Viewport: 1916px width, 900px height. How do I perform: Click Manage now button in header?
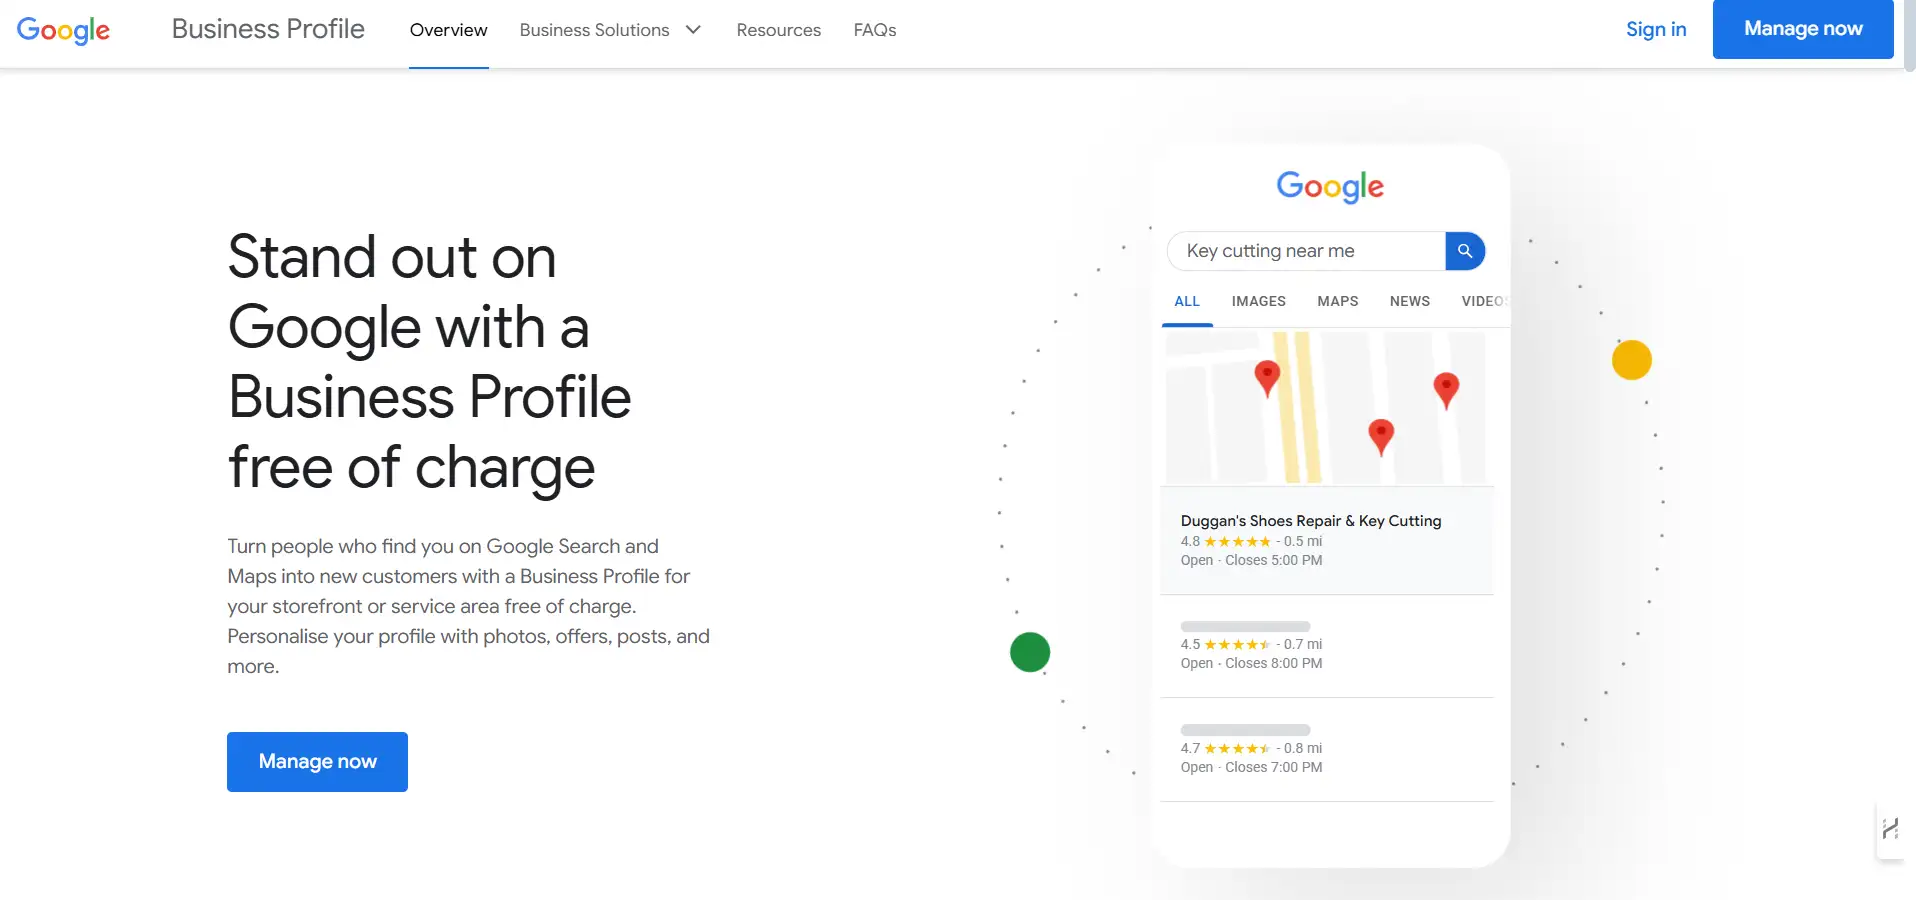pyautogui.click(x=1803, y=29)
